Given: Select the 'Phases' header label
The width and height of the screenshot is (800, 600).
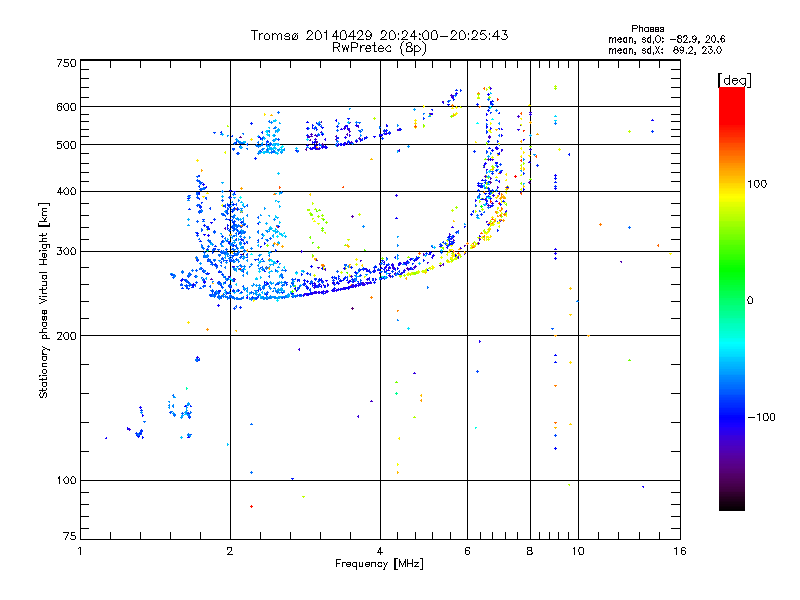Looking at the screenshot, I should click(647, 29).
